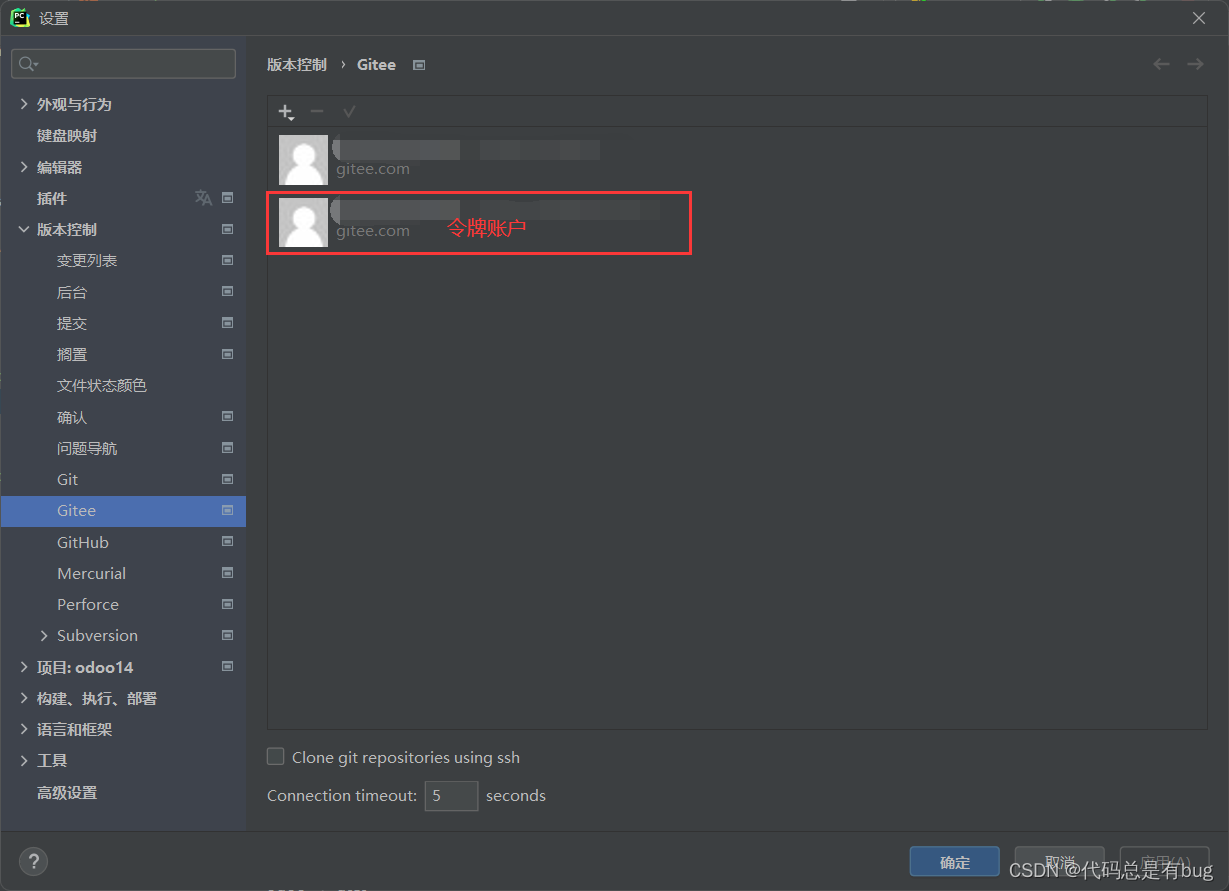Click the 取消 button

(1059, 862)
